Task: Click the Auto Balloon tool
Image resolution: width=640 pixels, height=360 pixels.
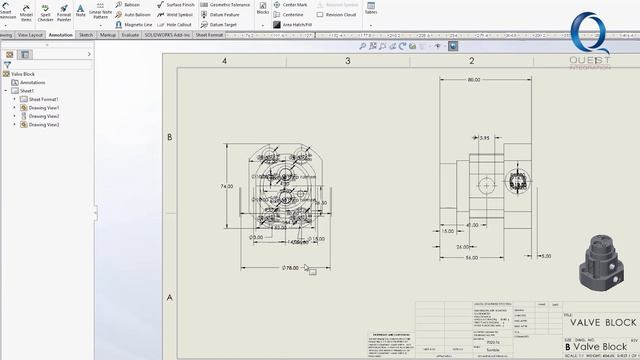Action: (133, 15)
